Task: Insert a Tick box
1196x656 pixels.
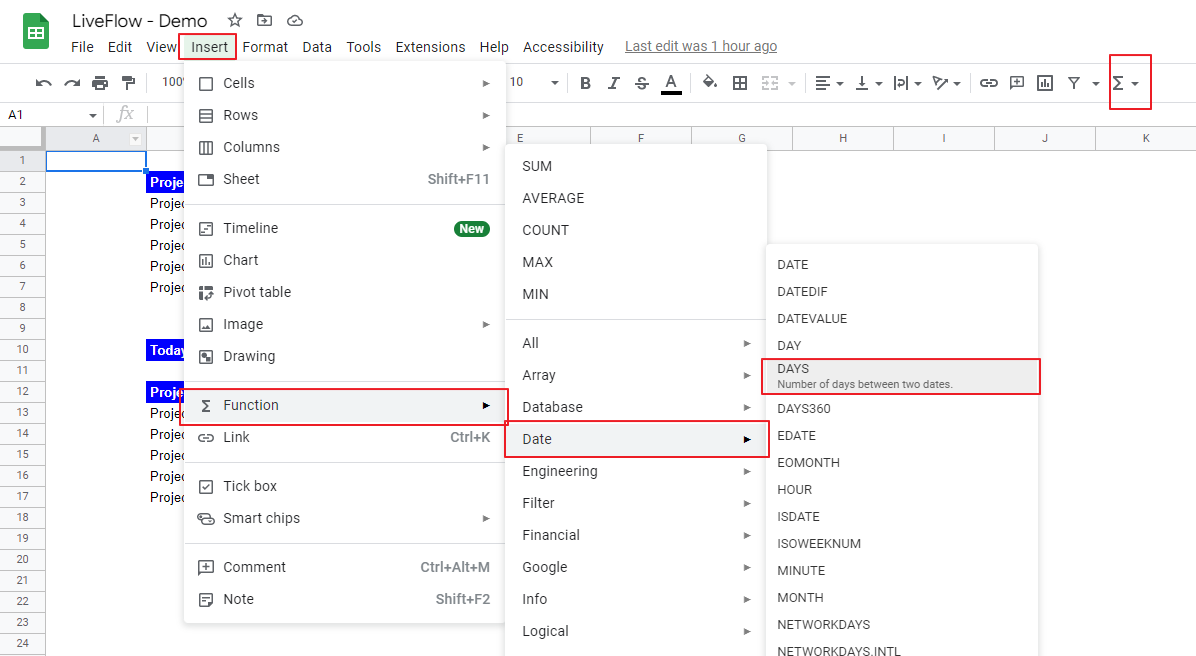Action: point(344,486)
